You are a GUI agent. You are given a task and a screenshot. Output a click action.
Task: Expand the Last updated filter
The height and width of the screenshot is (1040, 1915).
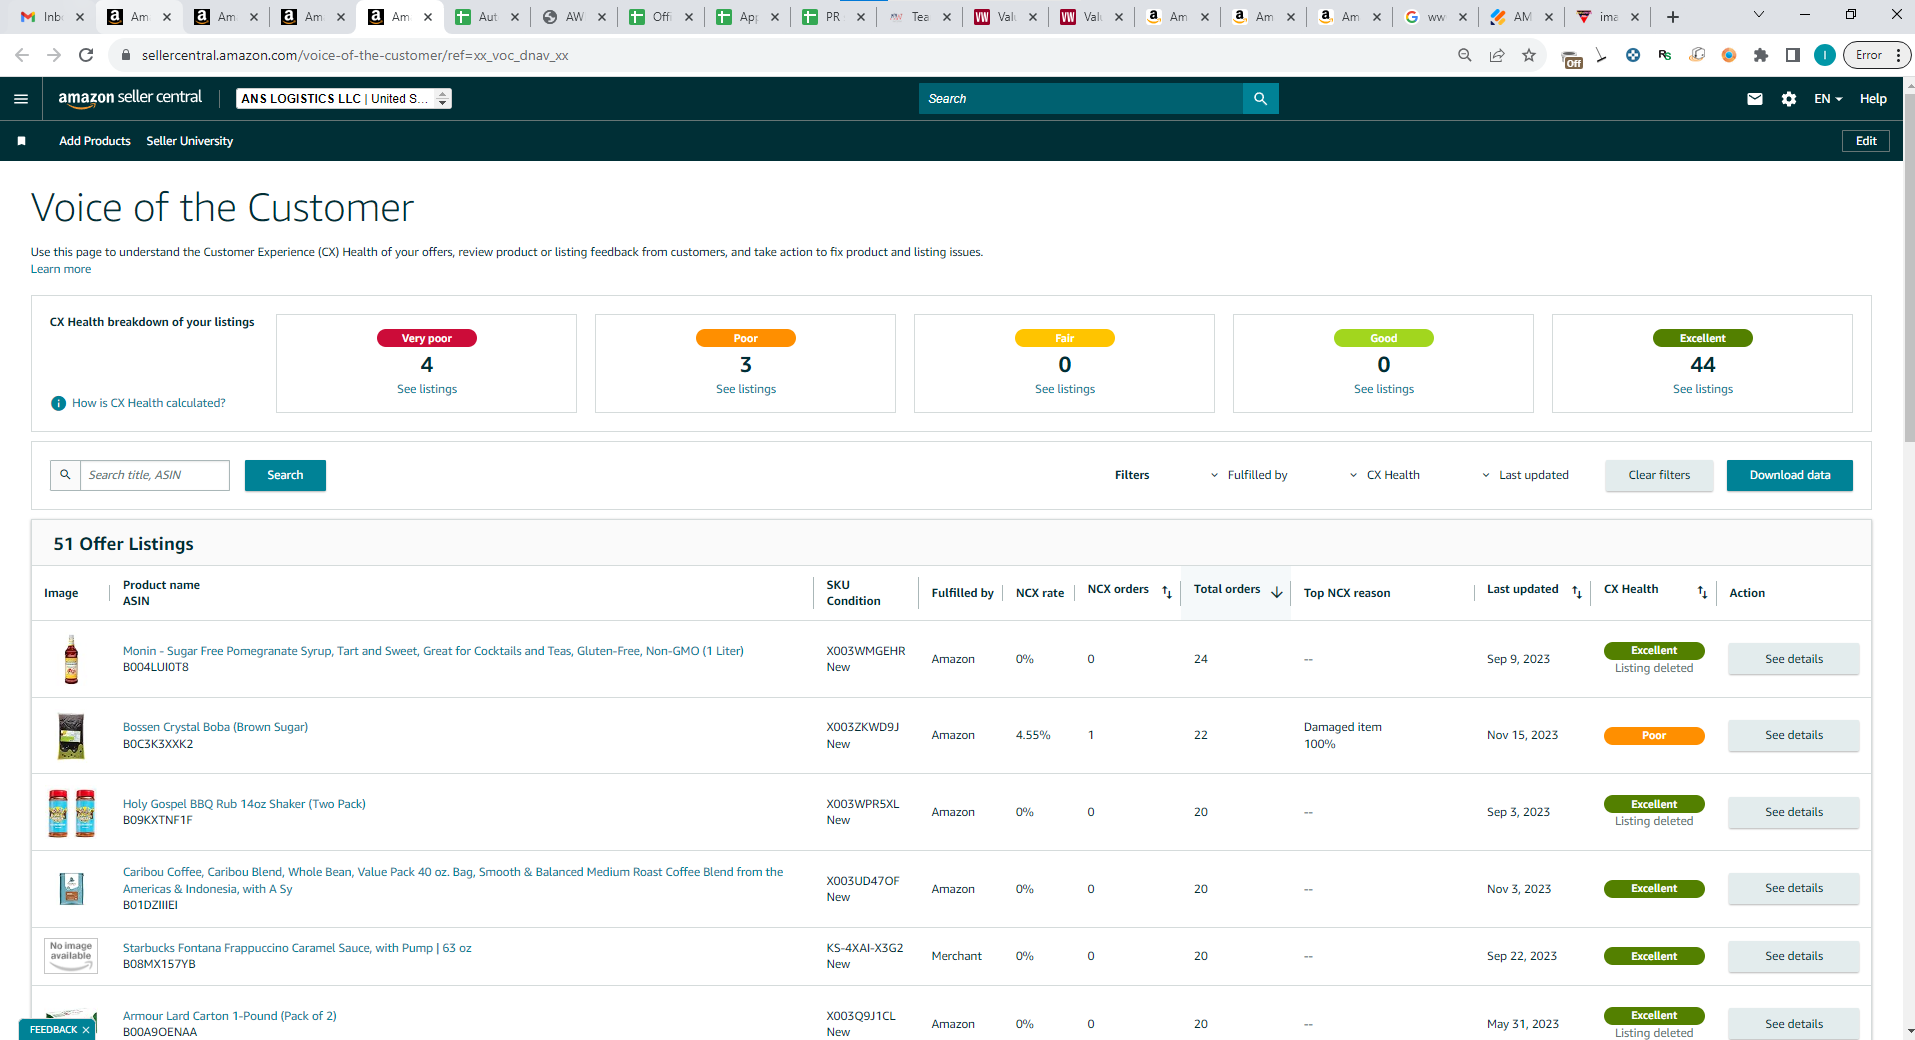(1525, 475)
